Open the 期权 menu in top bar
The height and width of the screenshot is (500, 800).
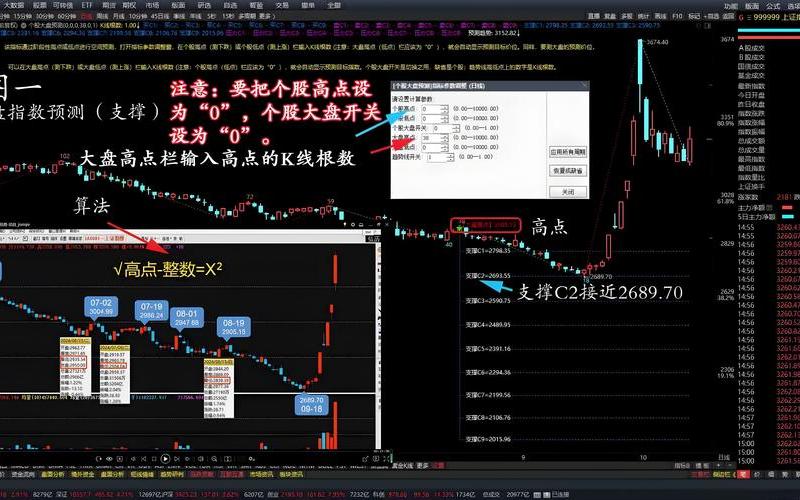[129, 5]
